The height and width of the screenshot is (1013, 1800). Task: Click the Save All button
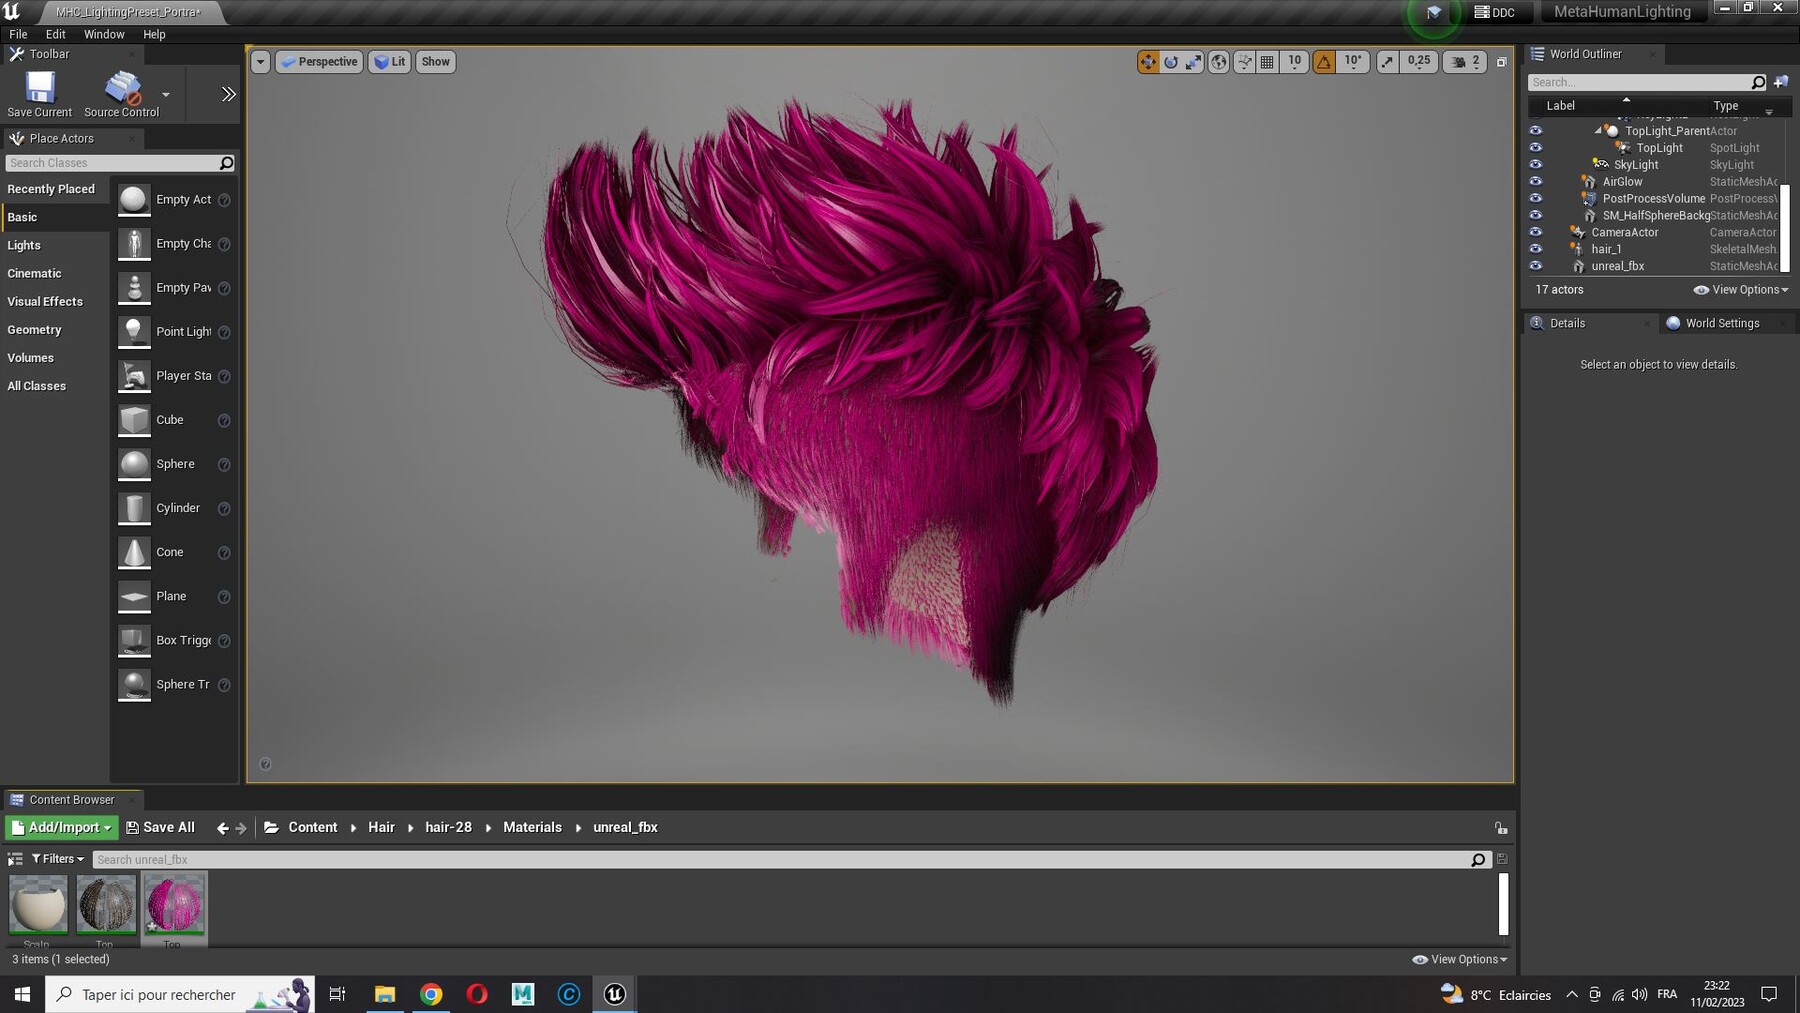pyautogui.click(x=160, y=827)
